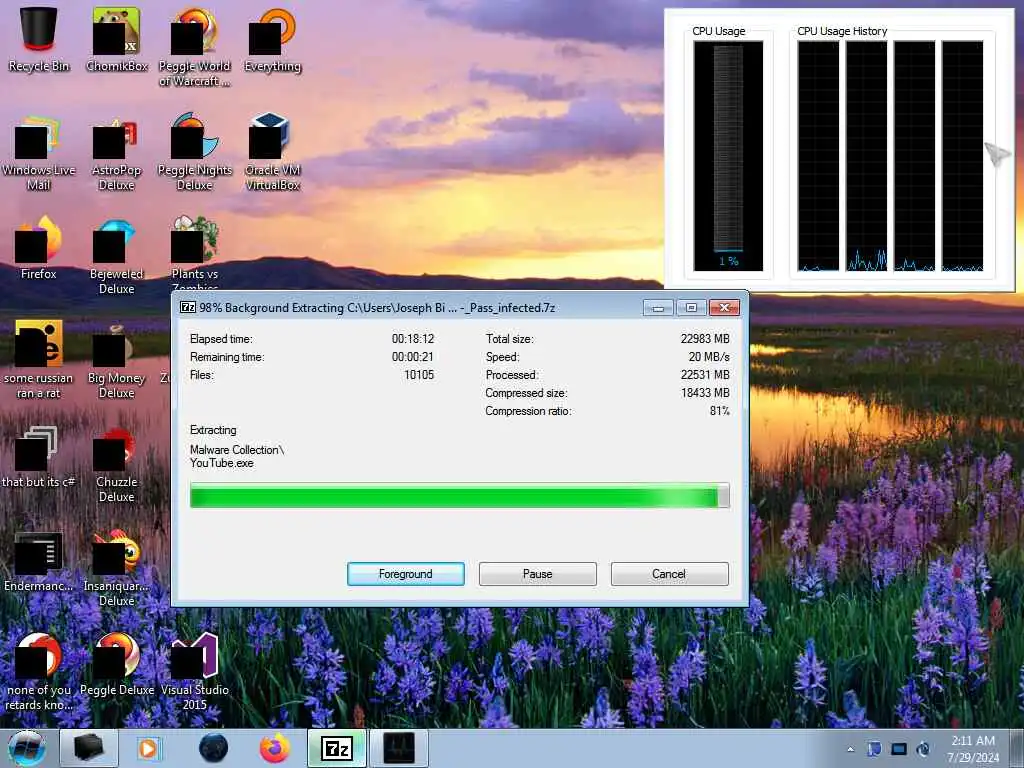Select the ChomikBox desktop icon

click(116, 39)
